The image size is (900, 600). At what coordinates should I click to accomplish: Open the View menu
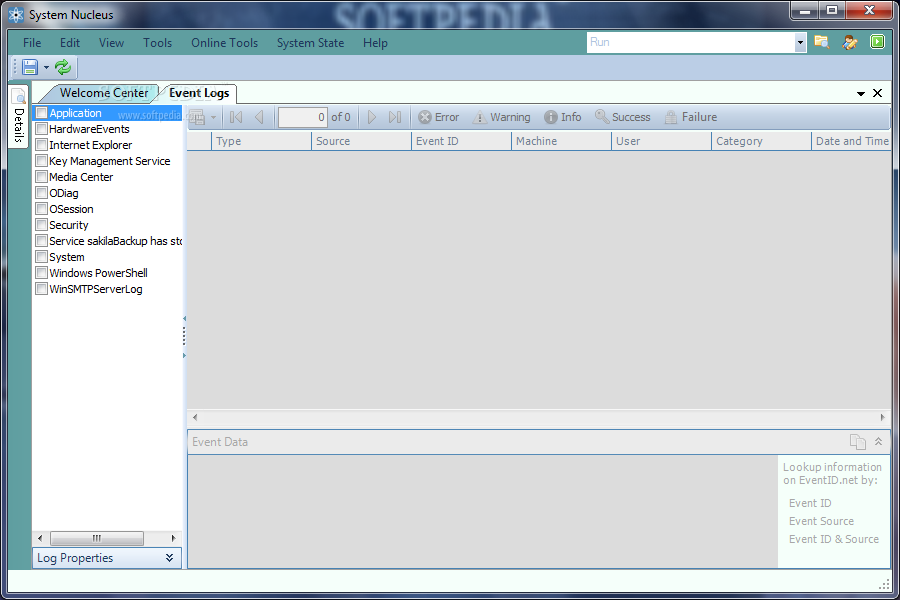click(111, 43)
